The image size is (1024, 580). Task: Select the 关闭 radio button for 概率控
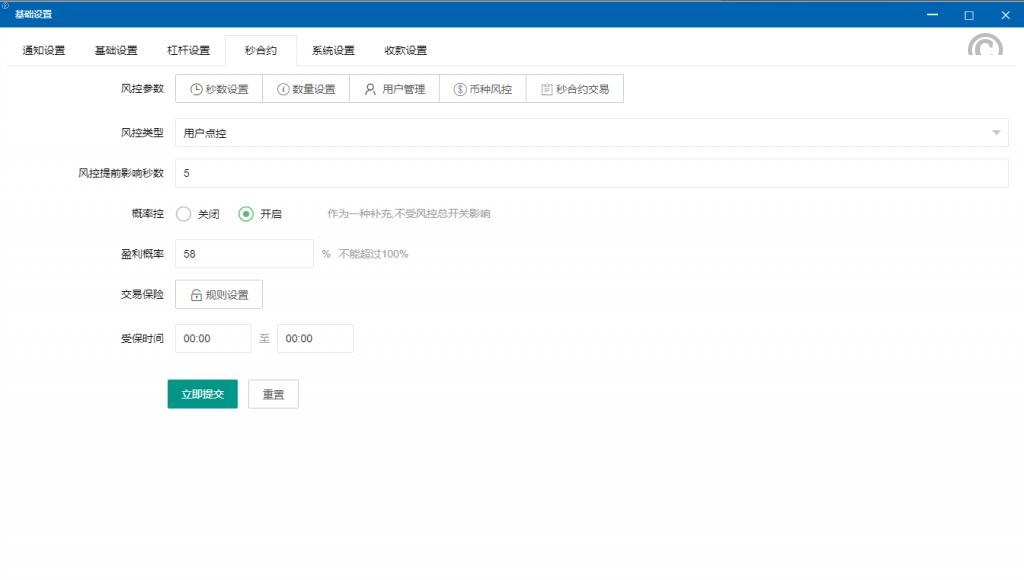click(184, 213)
